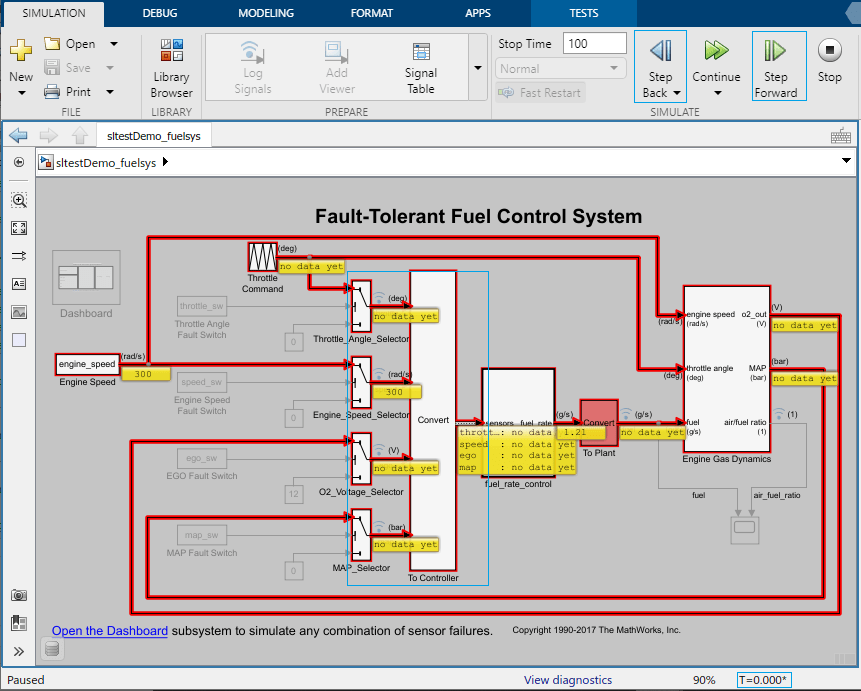Viewport: 861px width, 691px height.
Task: Switch to the FORMAT tab
Action: tap(372, 13)
